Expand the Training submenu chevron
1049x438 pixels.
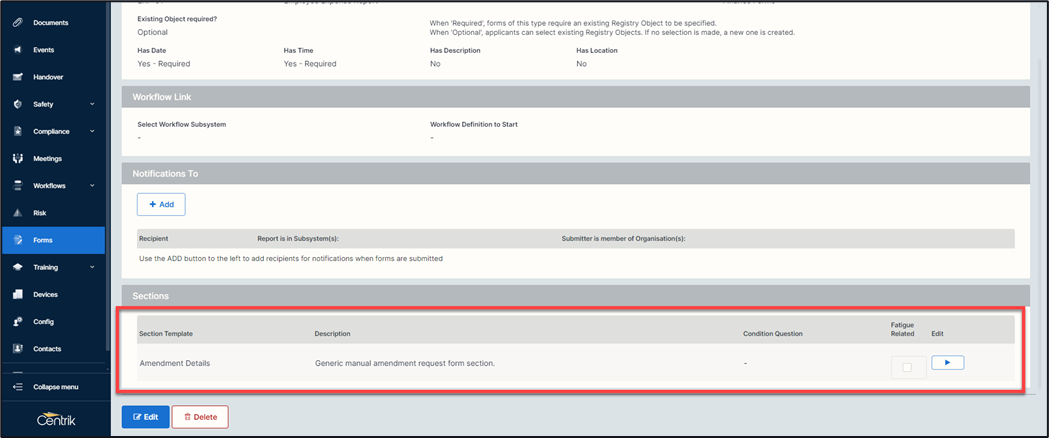92,267
